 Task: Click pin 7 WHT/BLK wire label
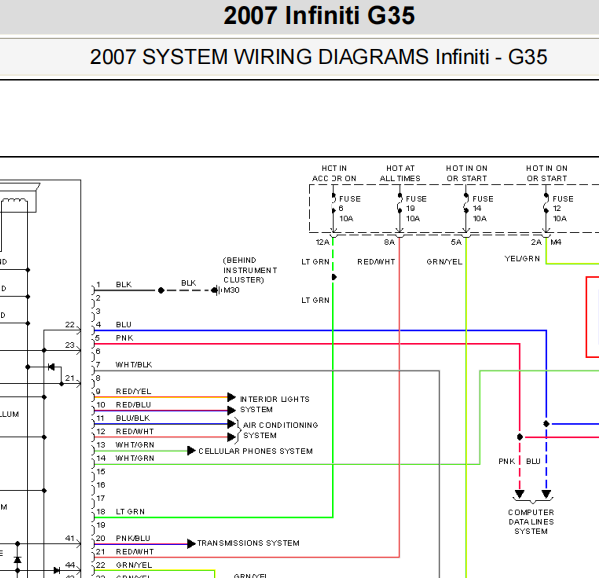[134, 365]
